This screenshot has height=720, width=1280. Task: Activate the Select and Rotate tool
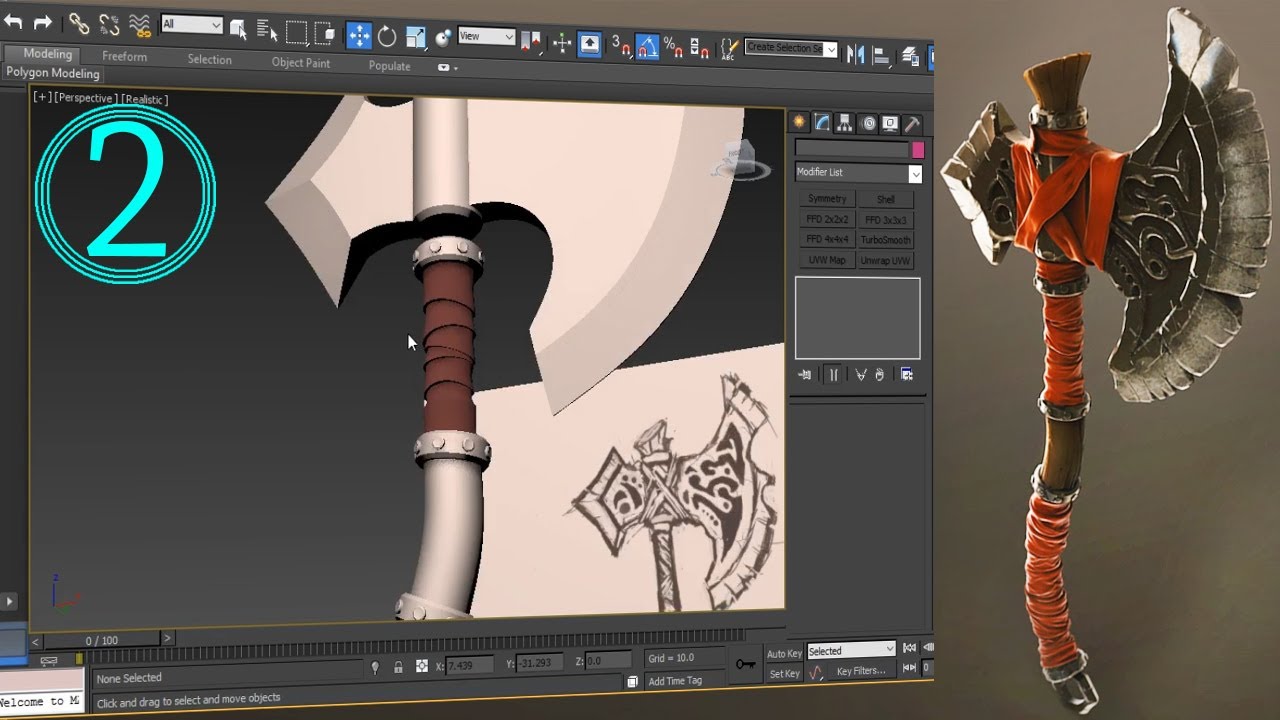387,37
